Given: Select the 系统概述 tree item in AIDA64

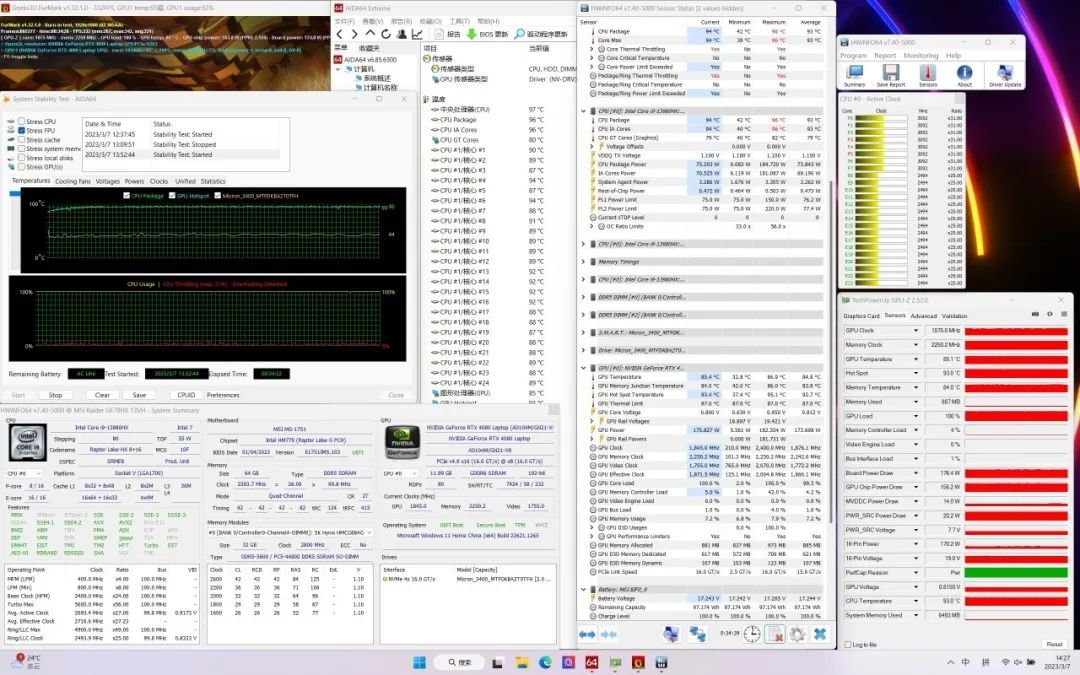Looking at the screenshot, I should pyautogui.click(x=375, y=79).
